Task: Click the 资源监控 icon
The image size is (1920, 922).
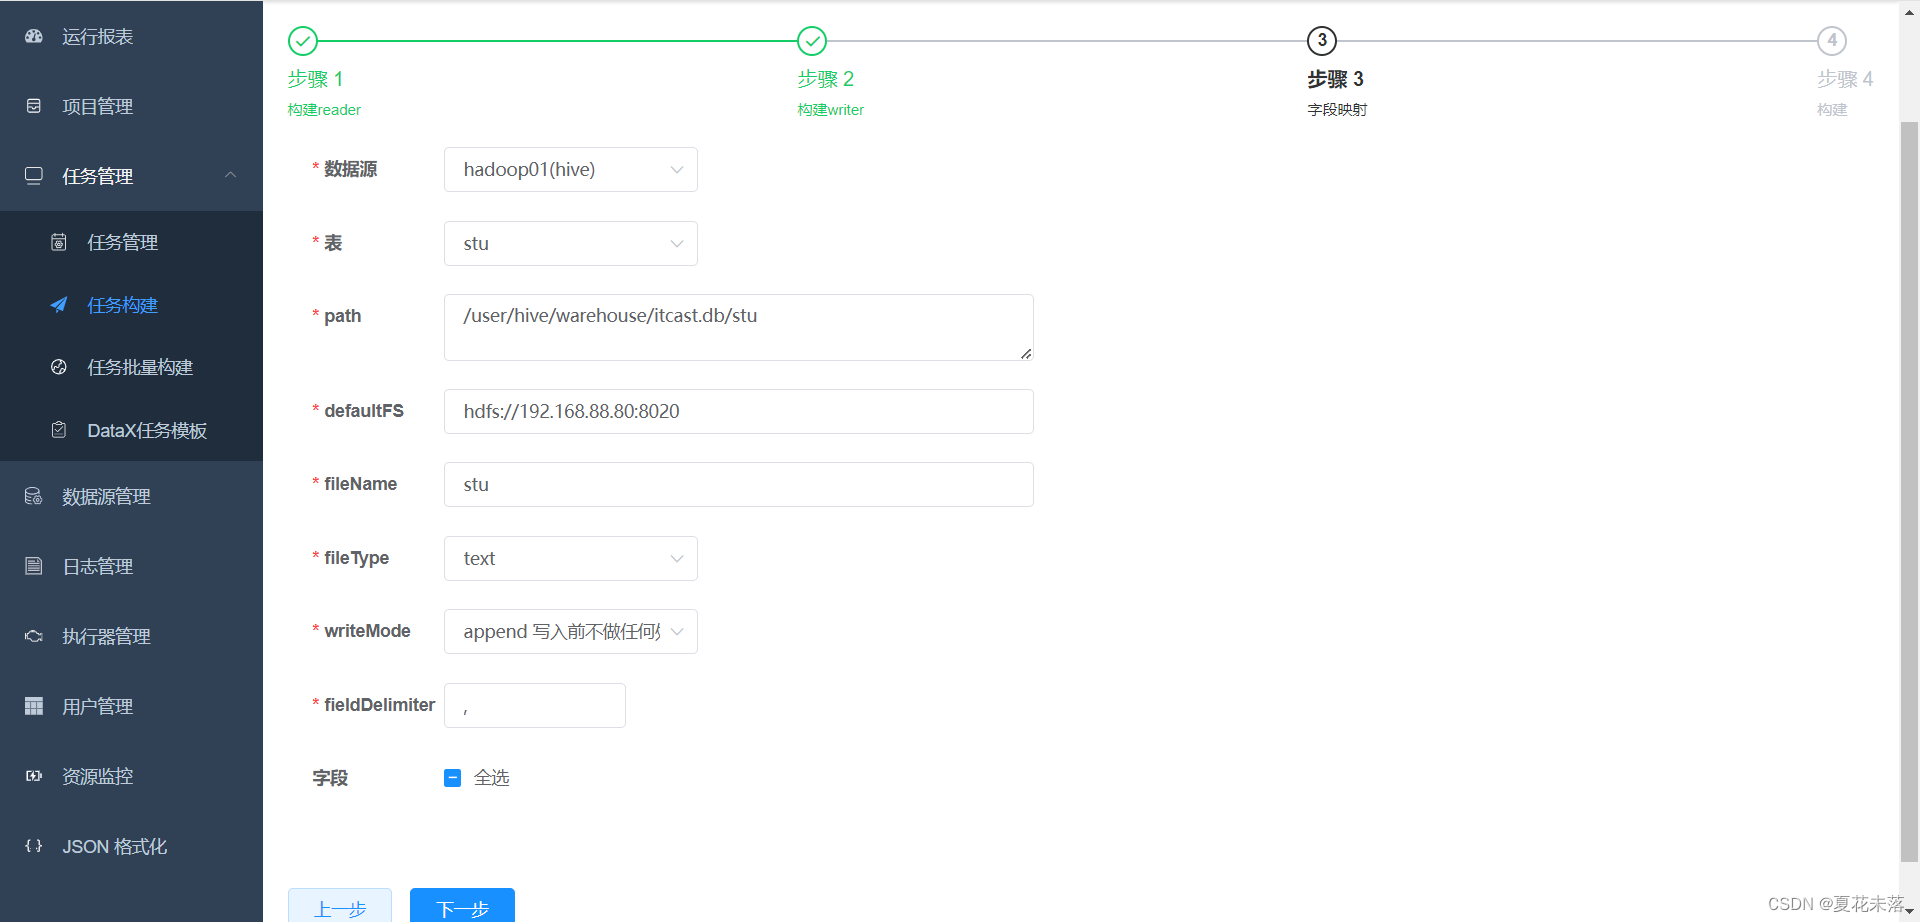Action: click(34, 776)
